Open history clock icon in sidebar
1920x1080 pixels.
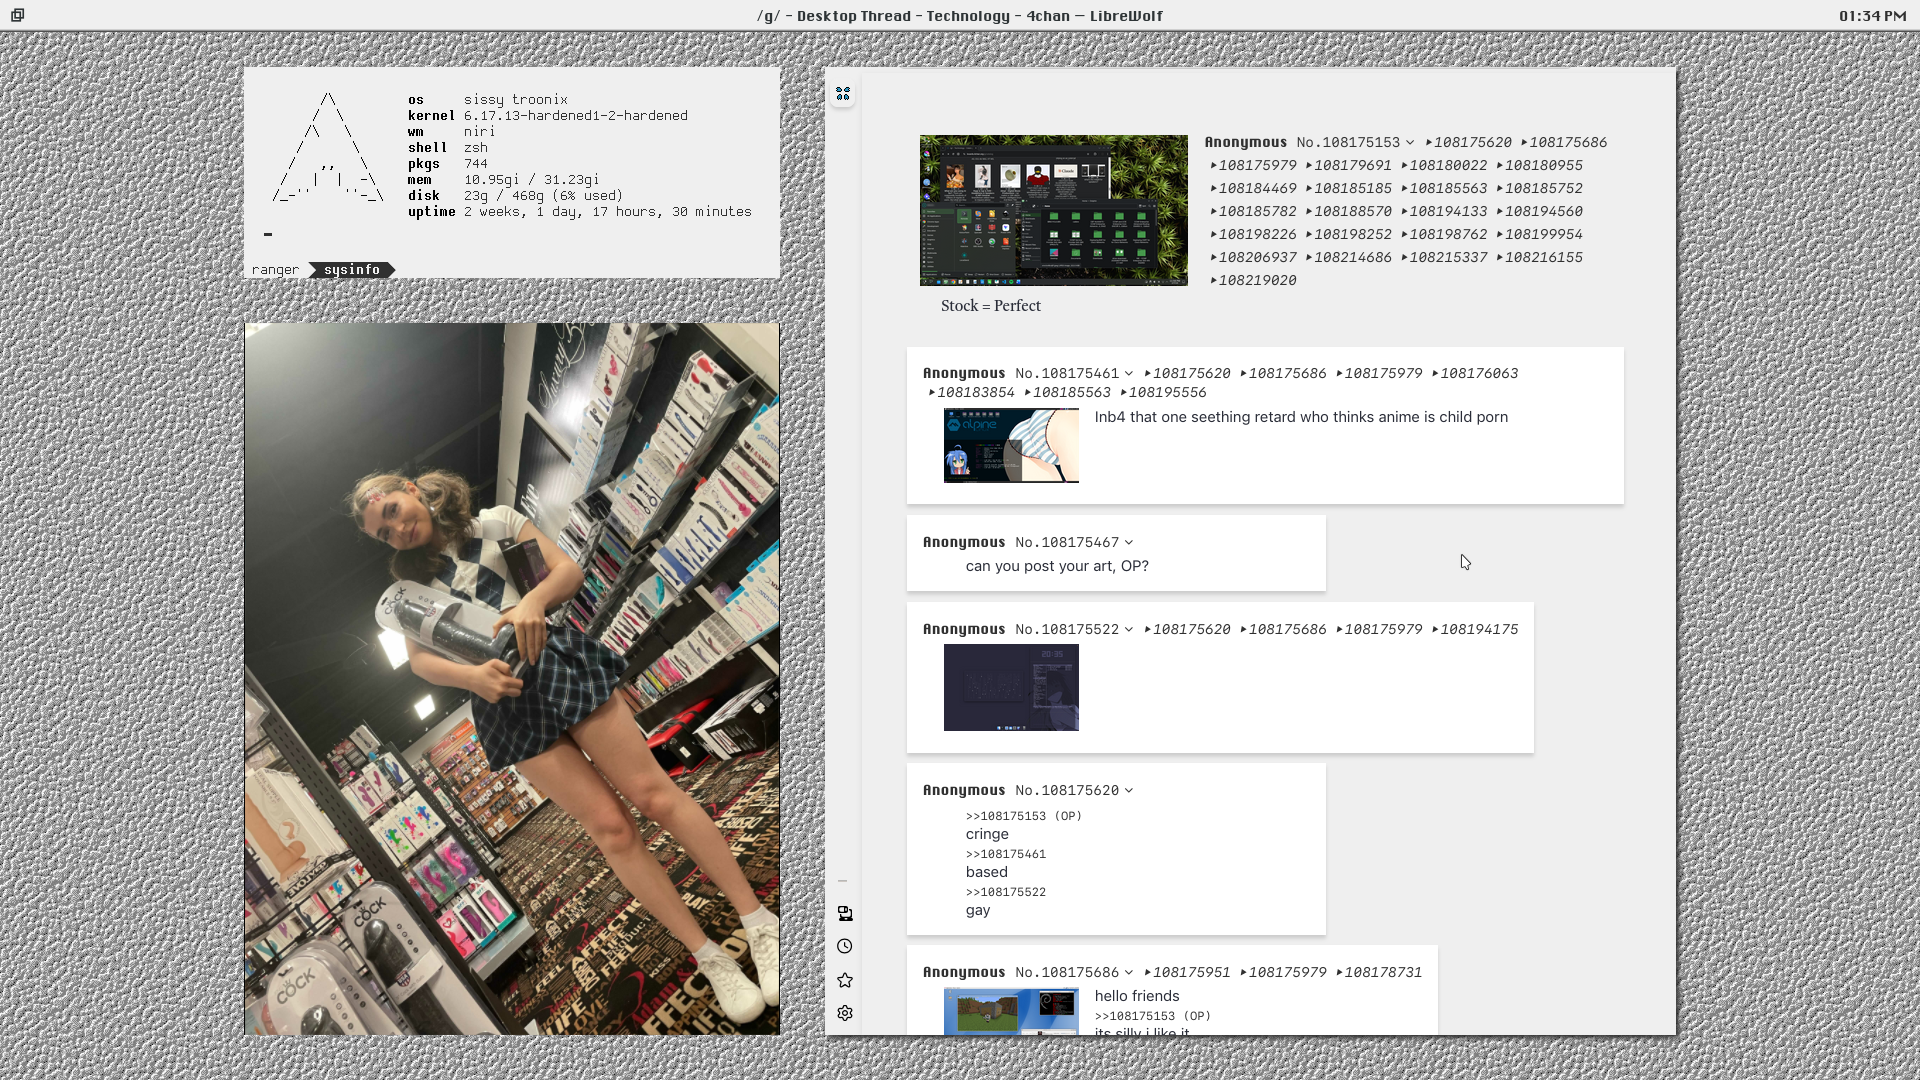(x=845, y=946)
